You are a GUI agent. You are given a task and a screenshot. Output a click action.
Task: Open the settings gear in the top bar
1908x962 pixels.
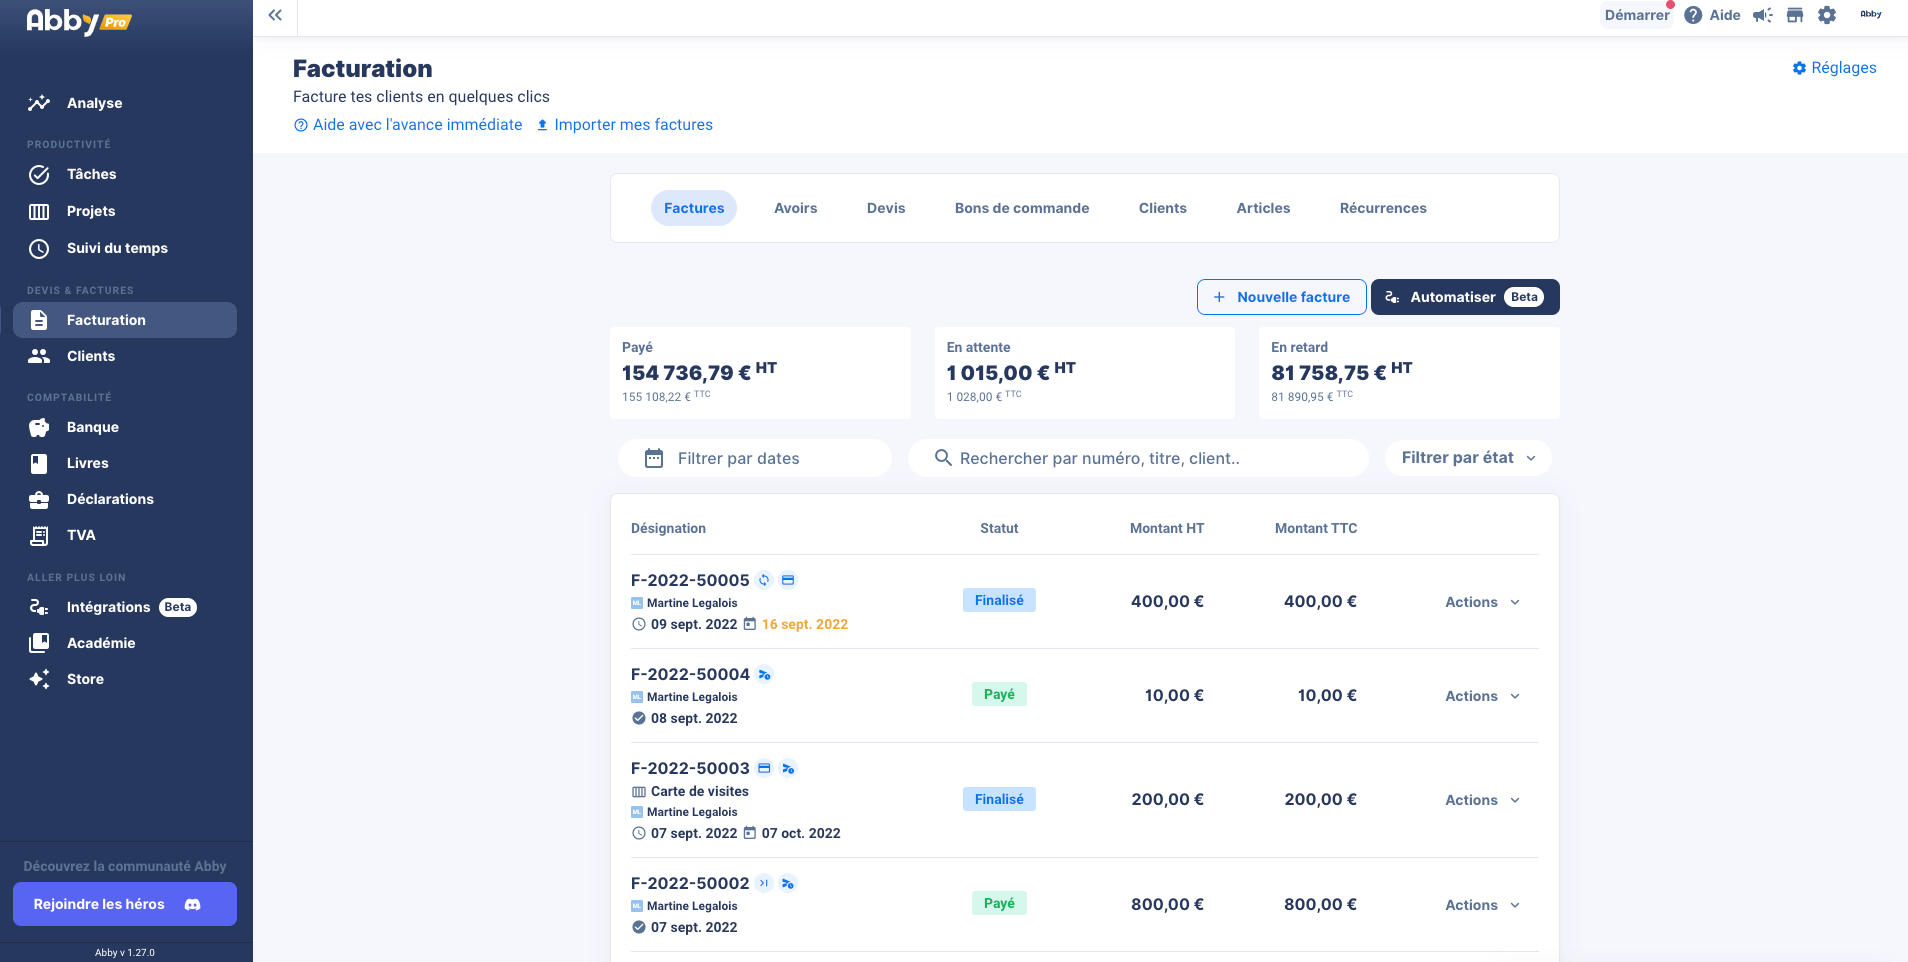1828,15
